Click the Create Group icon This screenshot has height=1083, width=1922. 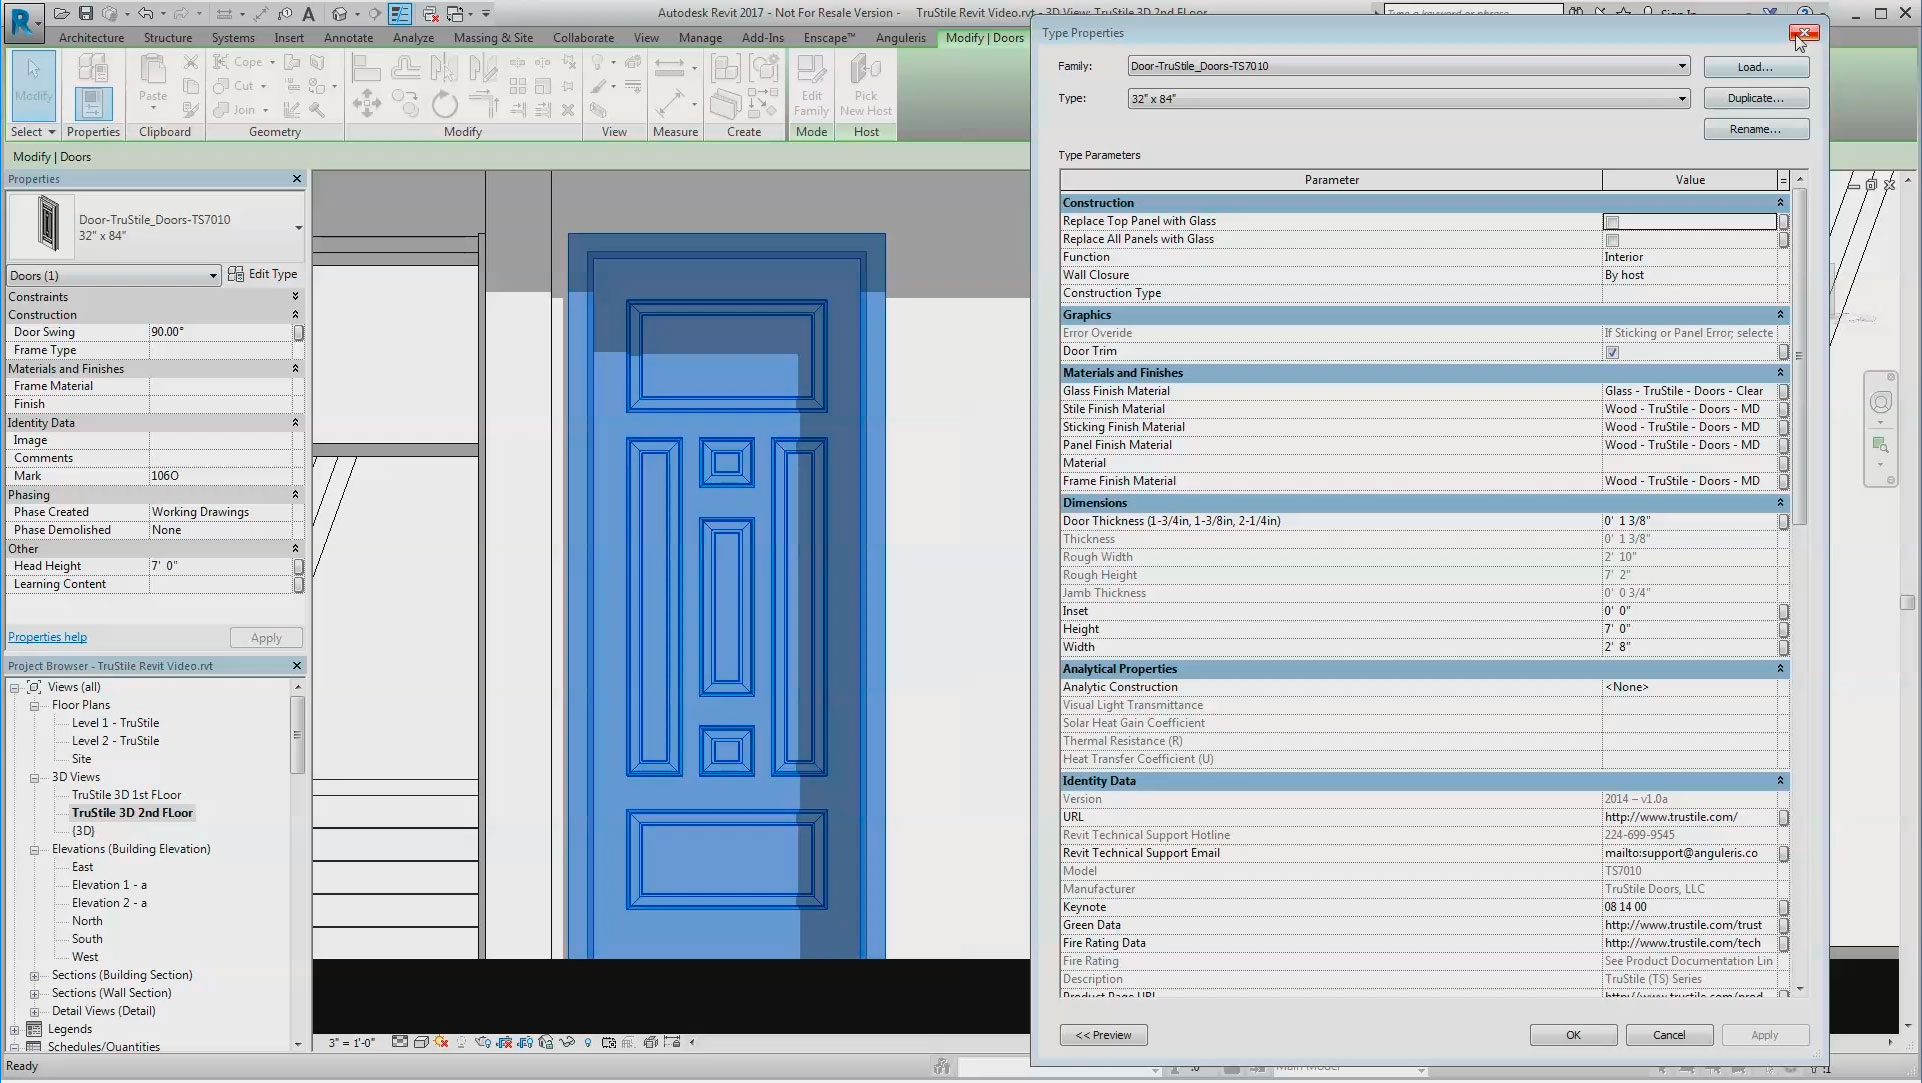[x=764, y=68]
